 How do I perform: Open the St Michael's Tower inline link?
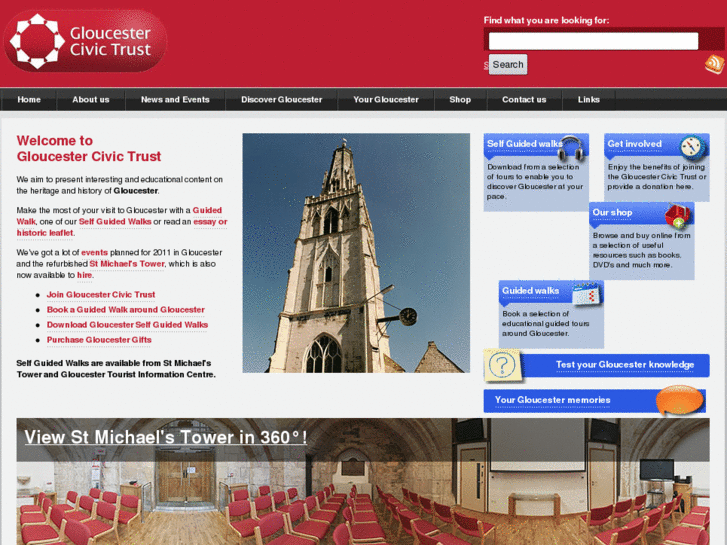coord(127,264)
